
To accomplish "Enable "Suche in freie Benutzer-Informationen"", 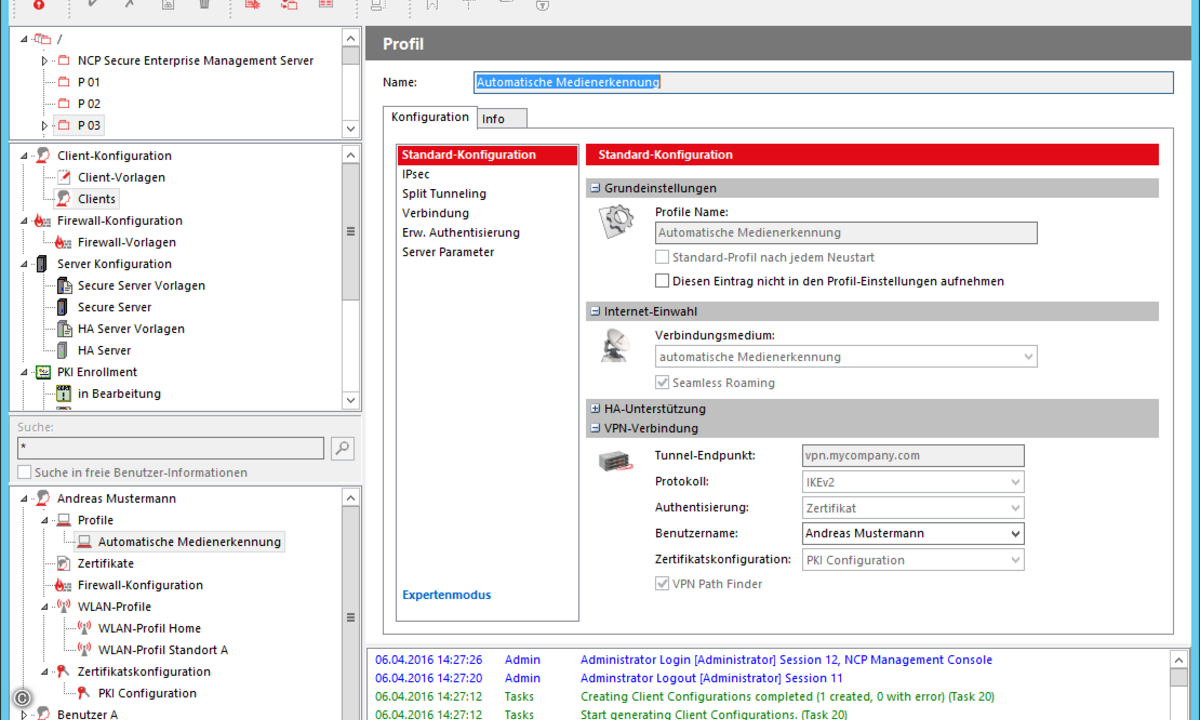I will (x=24, y=472).
